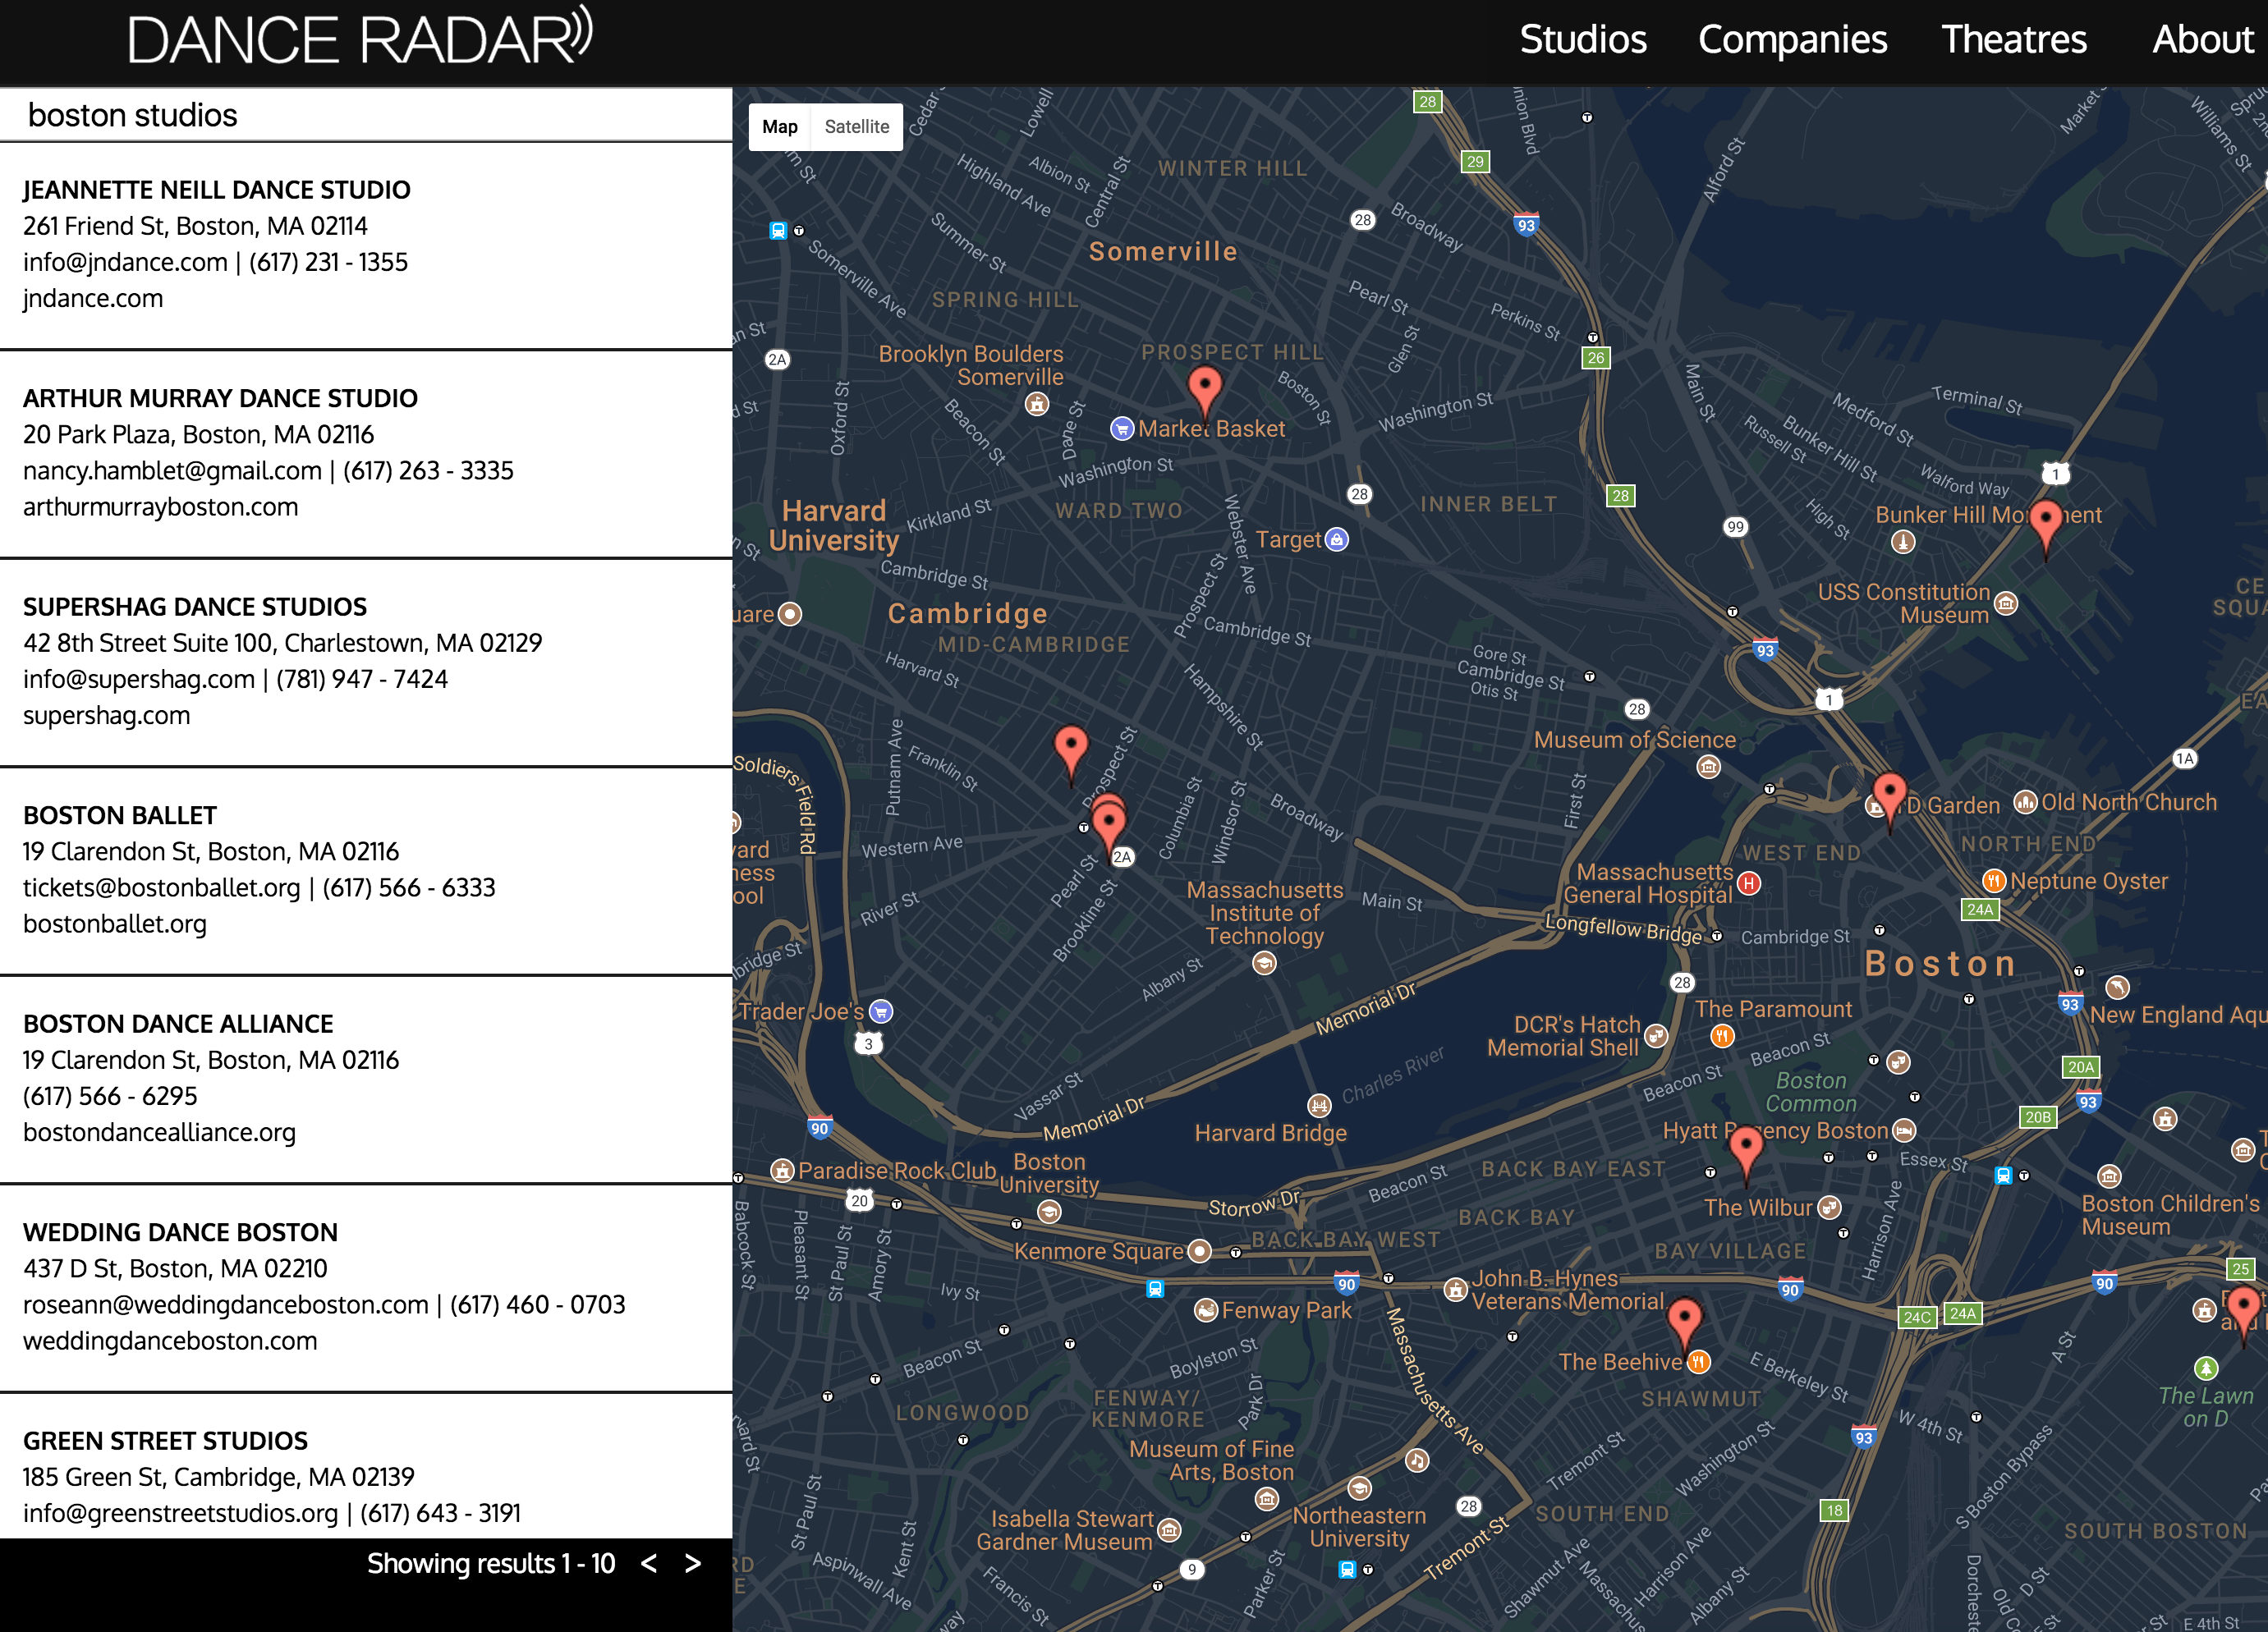Email roseann@weddingdanceboston.com

[x=225, y=1305]
